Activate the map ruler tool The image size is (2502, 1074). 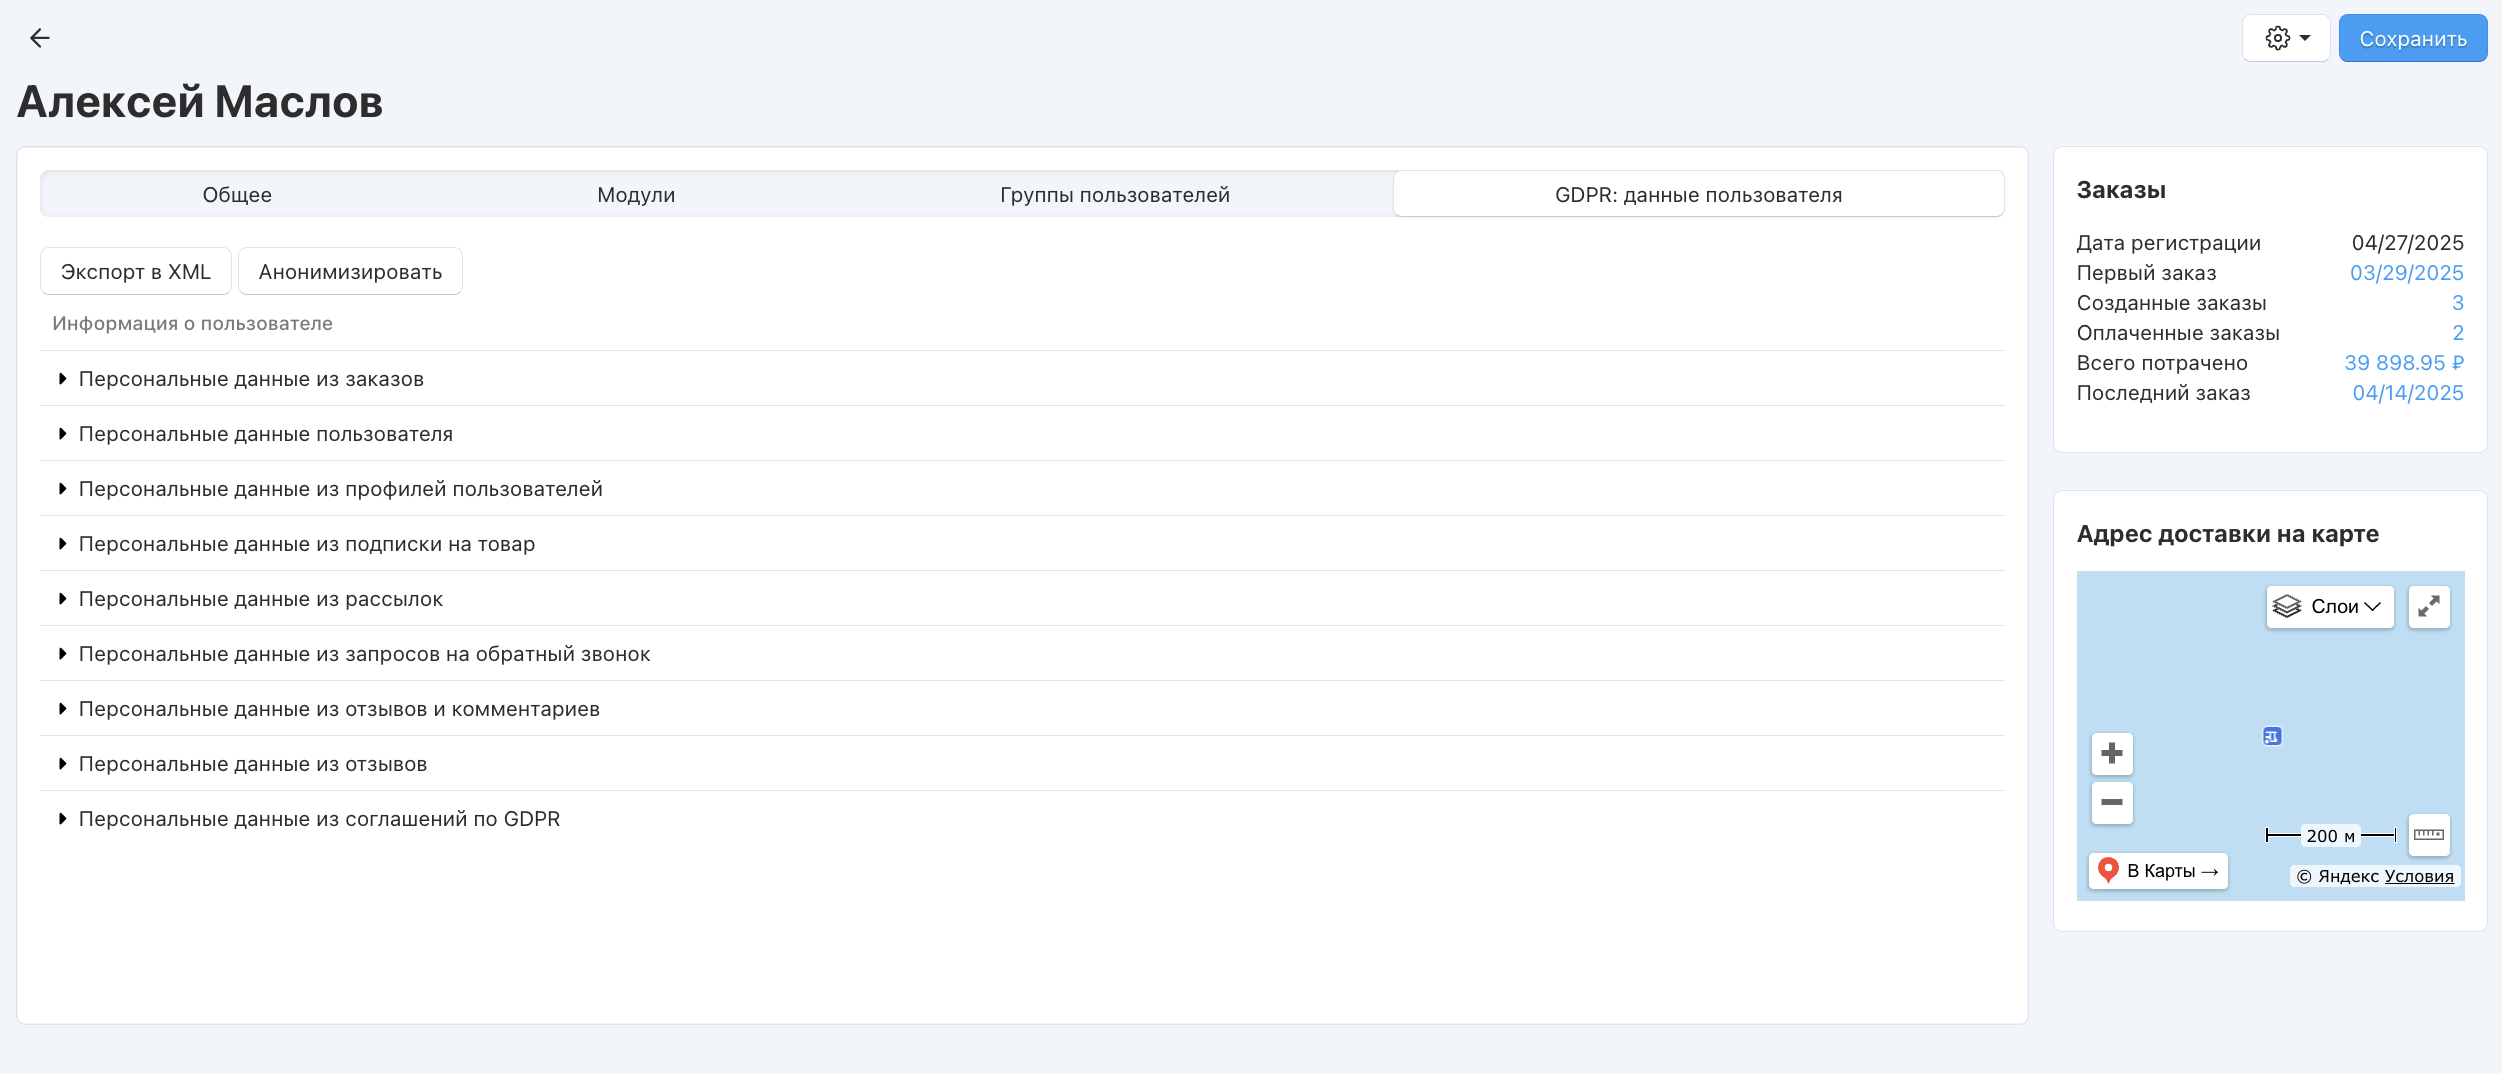point(2428,835)
